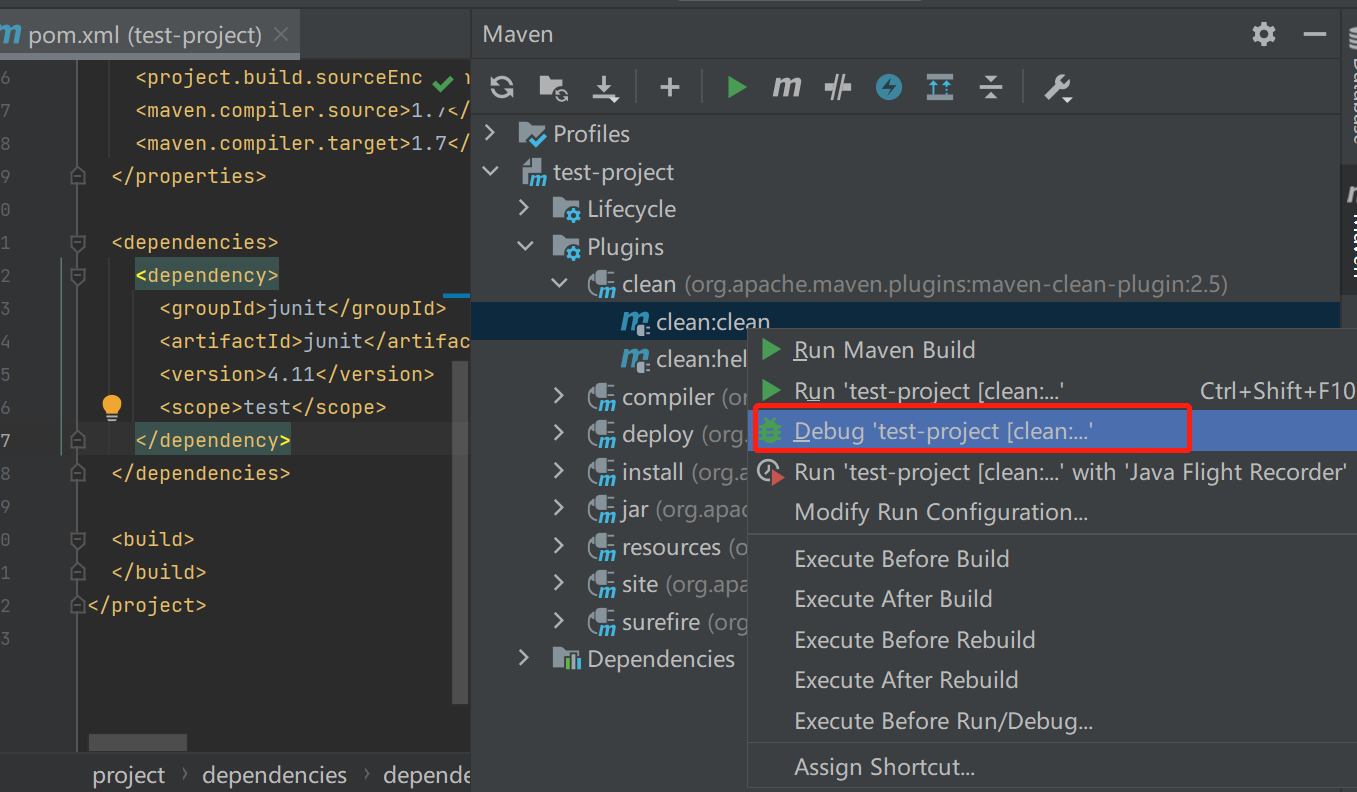Expand the Profiles node
The width and height of the screenshot is (1357, 792).
[490, 133]
